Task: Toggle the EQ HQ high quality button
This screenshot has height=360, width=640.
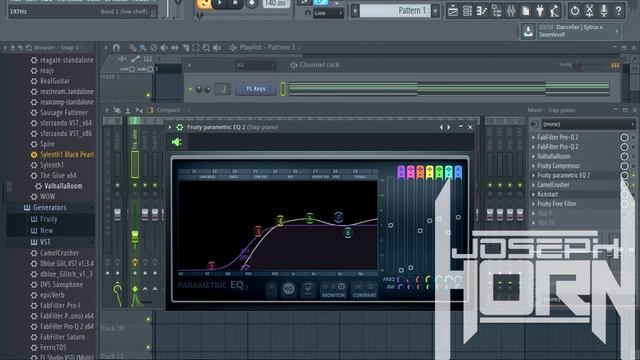Action: pos(289,289)
